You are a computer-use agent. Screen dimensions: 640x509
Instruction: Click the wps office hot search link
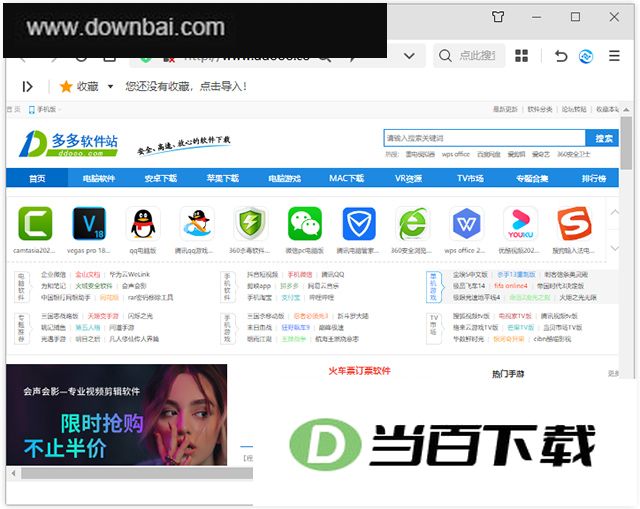[x=456, y=154]
